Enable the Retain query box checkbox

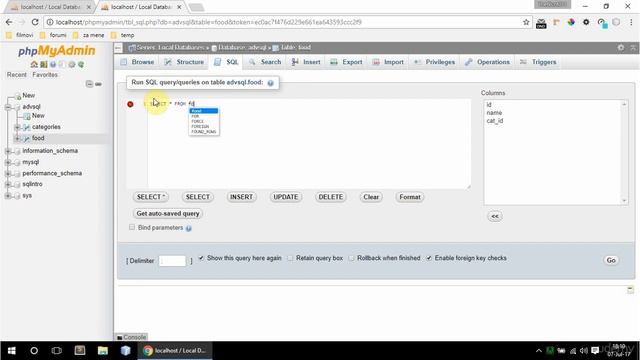coord(290,258)
